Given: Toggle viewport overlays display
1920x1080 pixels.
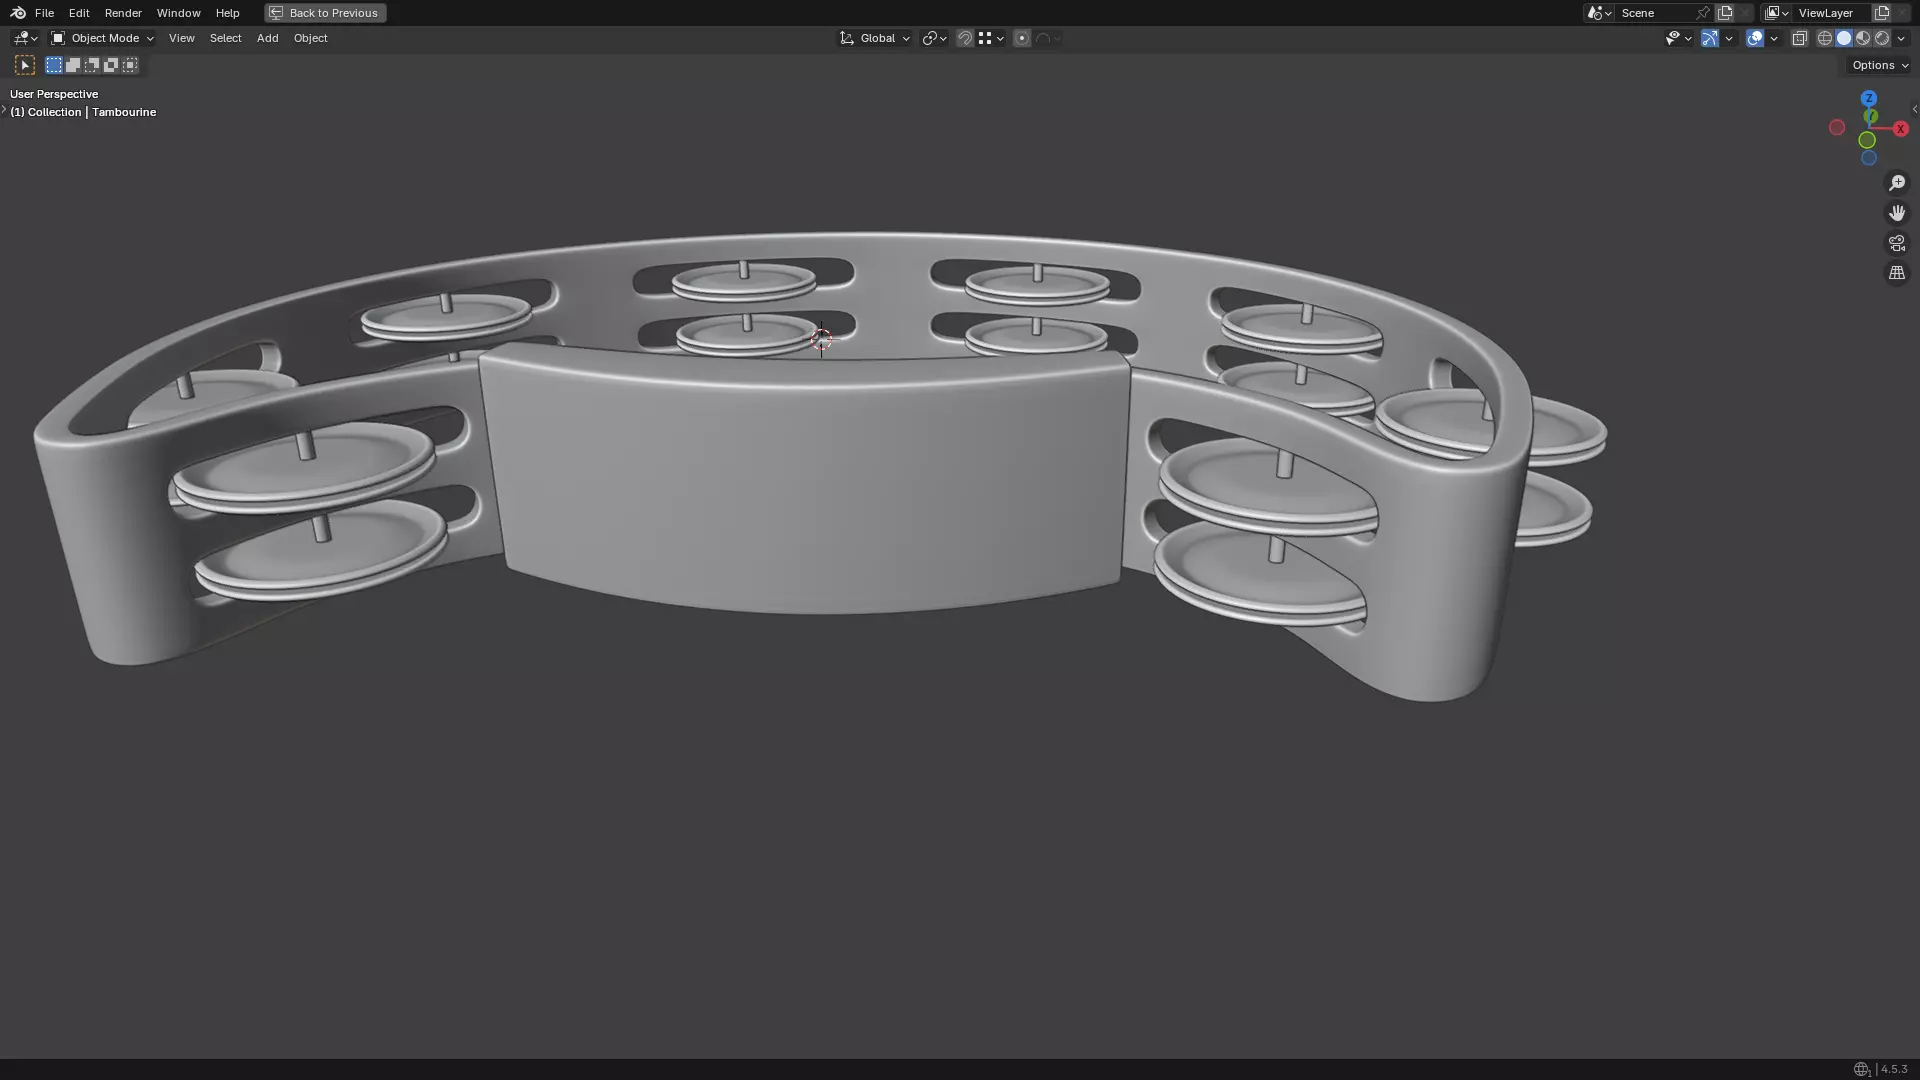Looking at the screenshot, I should coord(1755,38).
